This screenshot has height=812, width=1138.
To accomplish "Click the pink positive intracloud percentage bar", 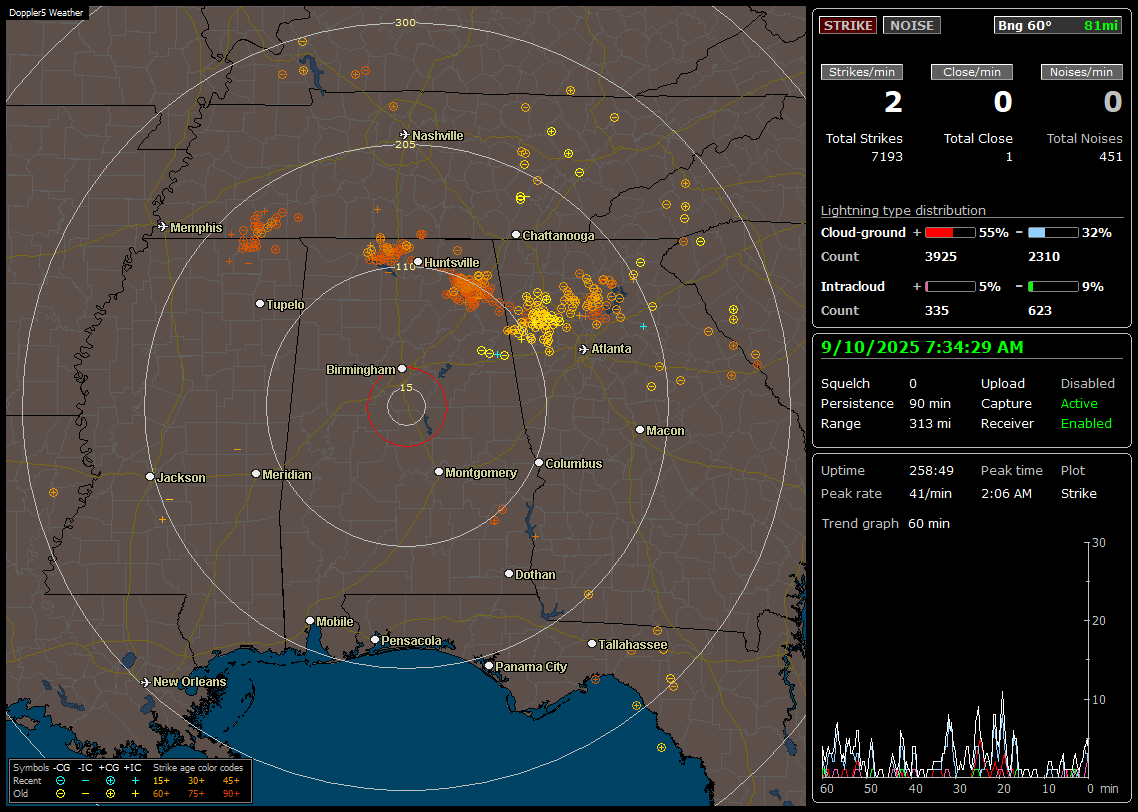I will click(950, 287).
